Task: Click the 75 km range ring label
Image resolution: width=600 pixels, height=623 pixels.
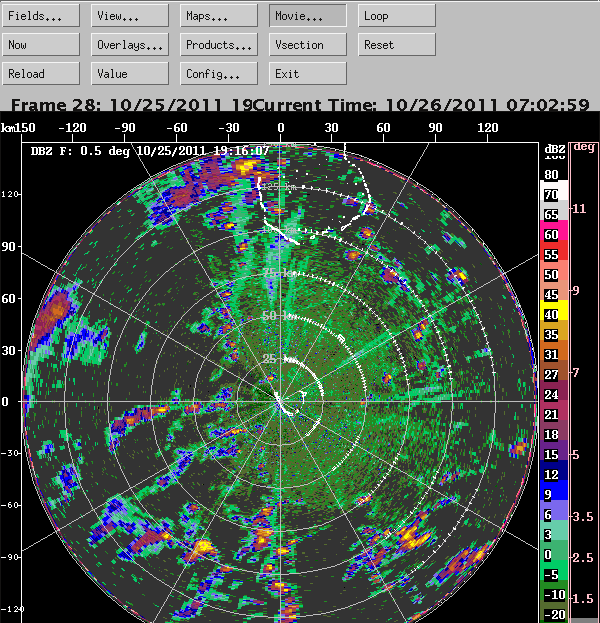Action: pos(279,273)
